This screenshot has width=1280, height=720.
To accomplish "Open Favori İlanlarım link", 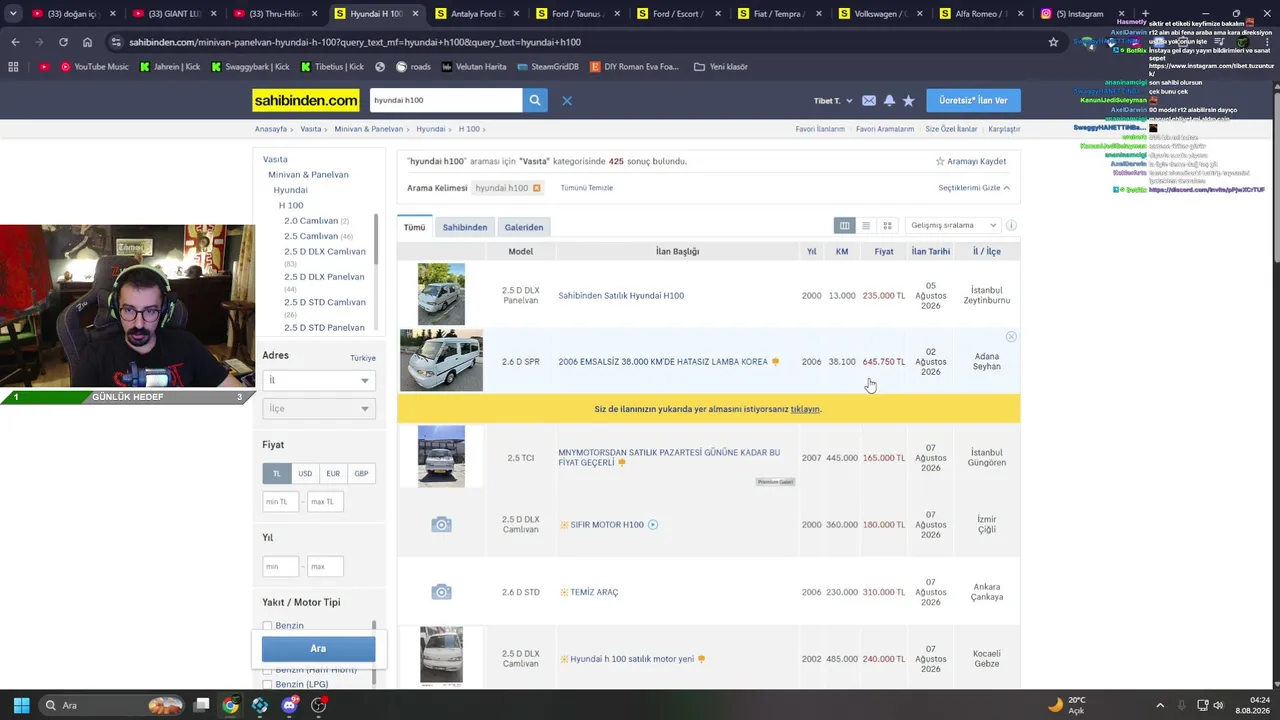I will coord(820,129).
